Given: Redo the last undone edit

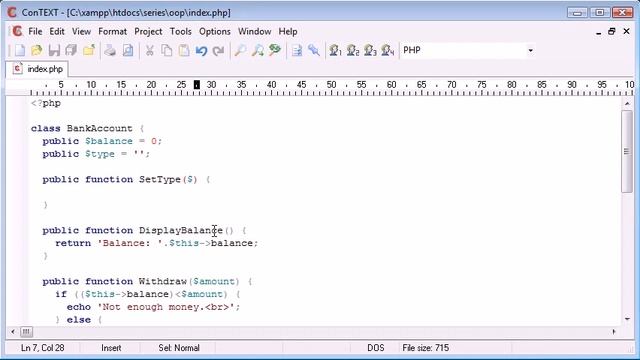Looking at the screenshot, I should [218, 51].
